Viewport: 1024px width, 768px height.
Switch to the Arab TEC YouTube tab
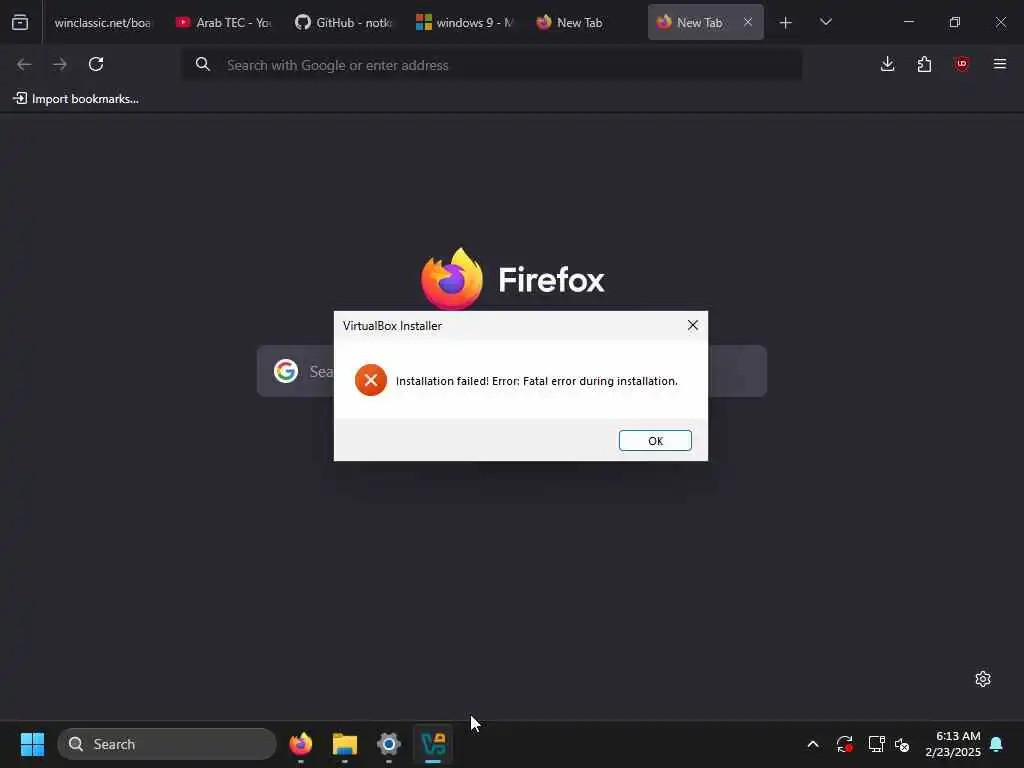[225, 22]
